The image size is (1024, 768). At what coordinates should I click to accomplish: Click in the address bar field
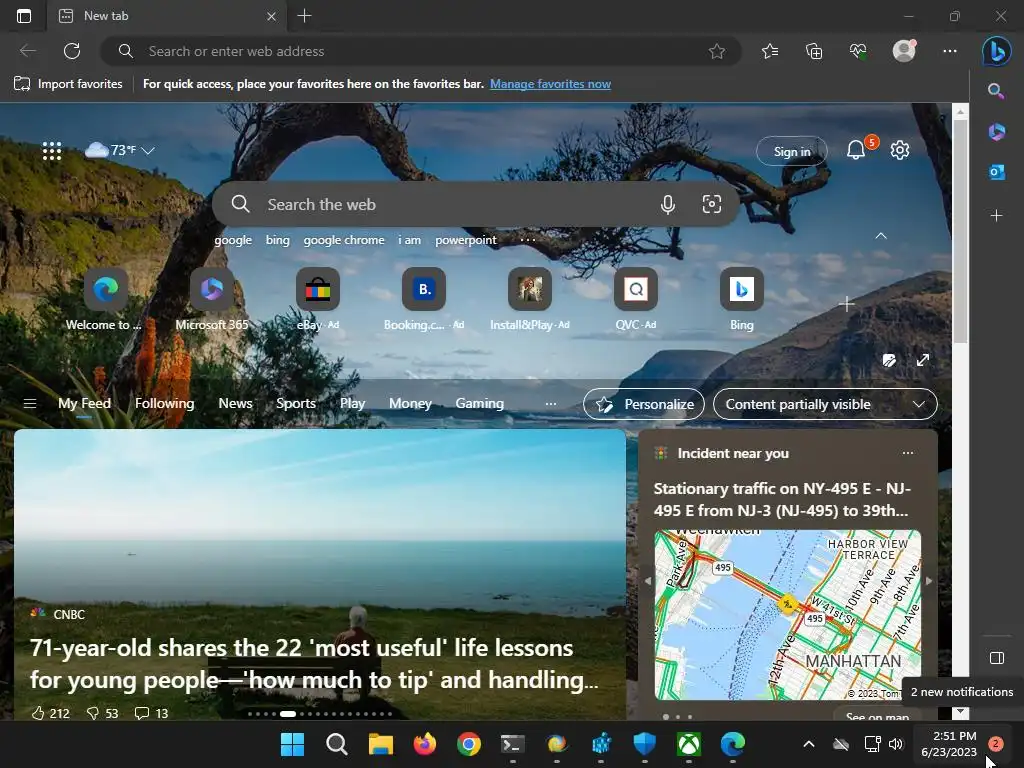coord(420,51)
